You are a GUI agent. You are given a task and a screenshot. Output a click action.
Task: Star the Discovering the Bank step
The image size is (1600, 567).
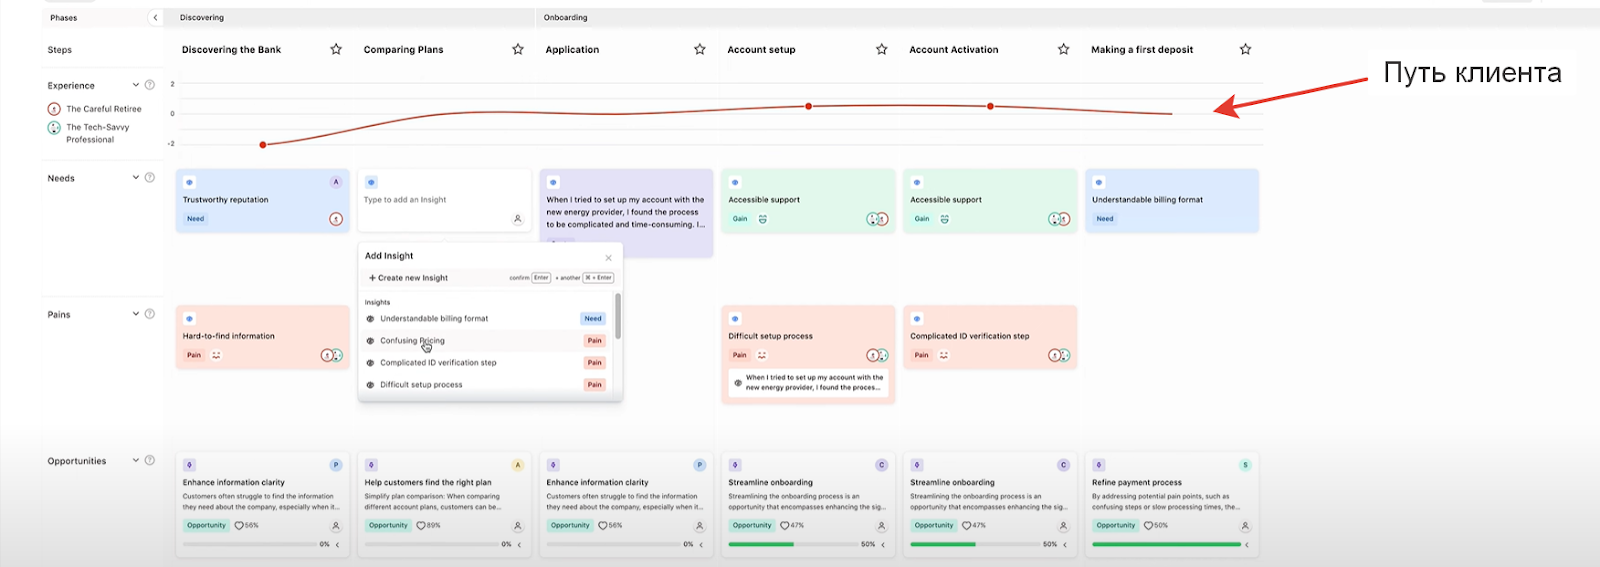point(336,49)
